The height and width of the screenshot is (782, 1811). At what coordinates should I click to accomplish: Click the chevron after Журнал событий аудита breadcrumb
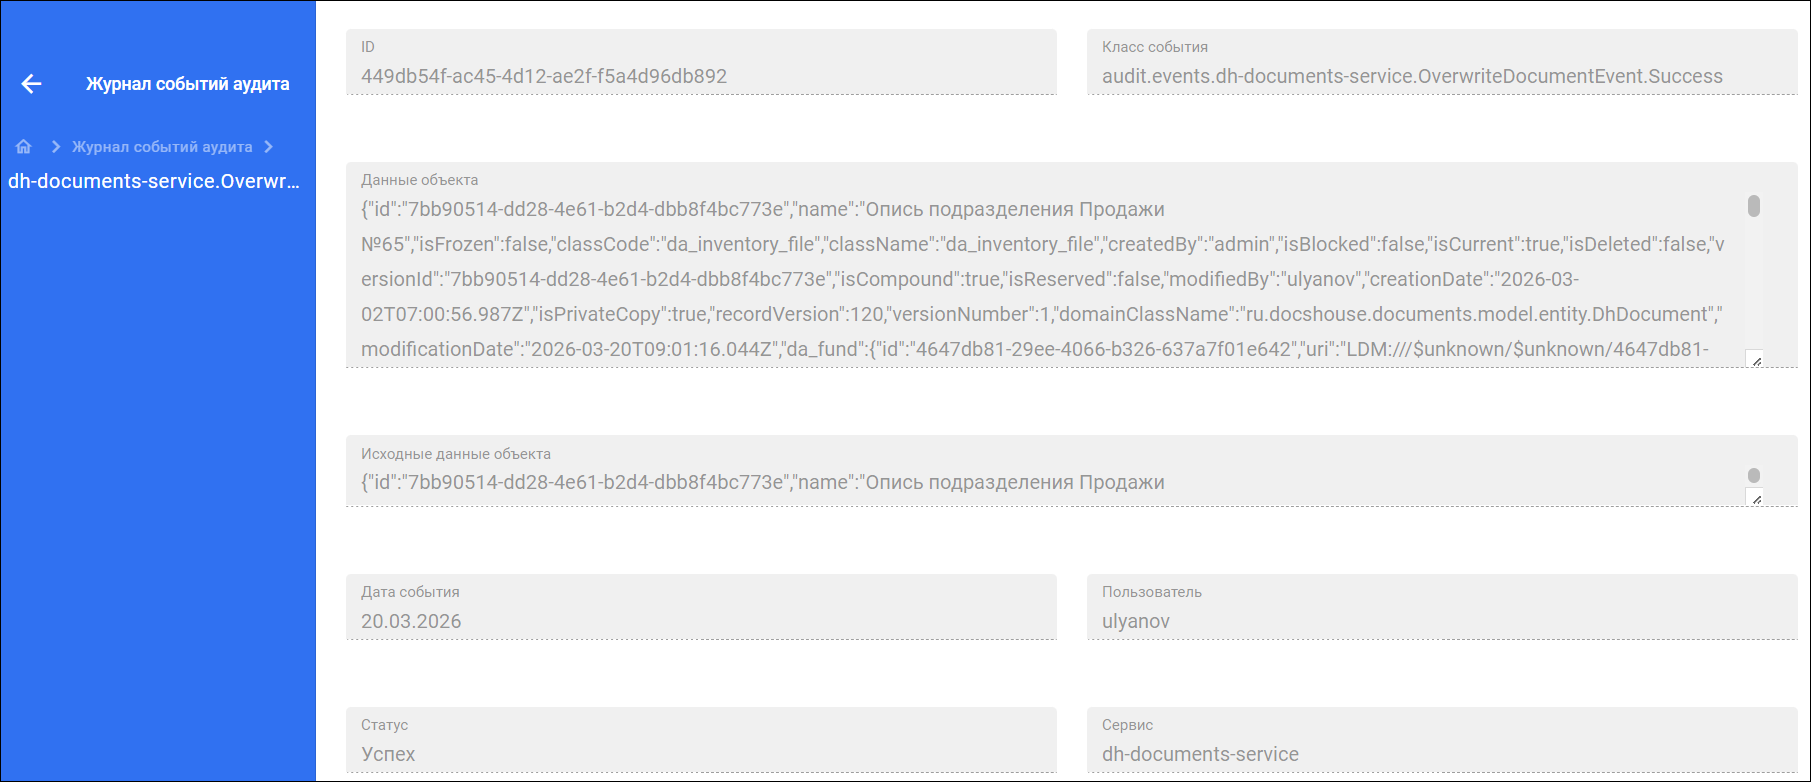tap(268, 147)
